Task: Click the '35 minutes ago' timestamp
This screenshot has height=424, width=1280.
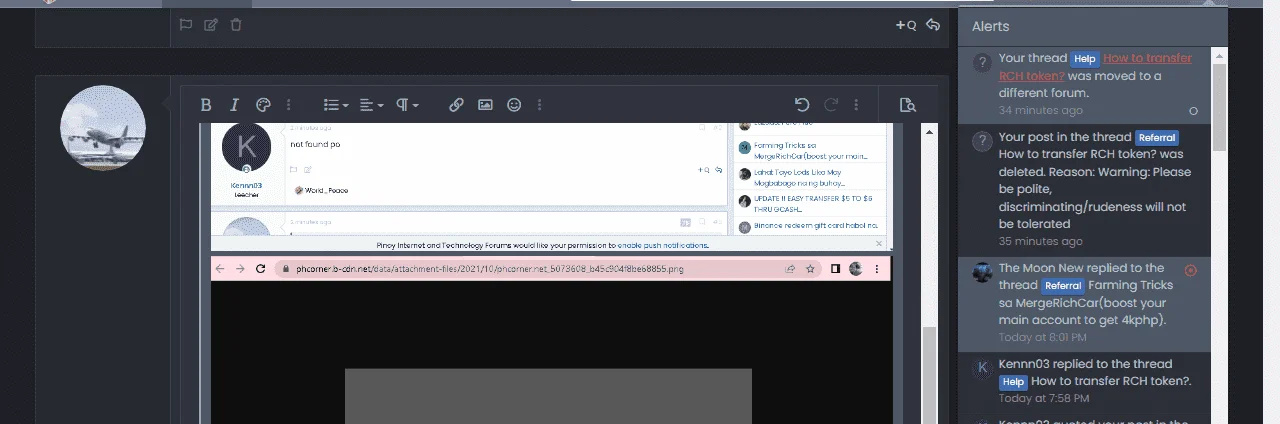Action: coord(1040,241)
